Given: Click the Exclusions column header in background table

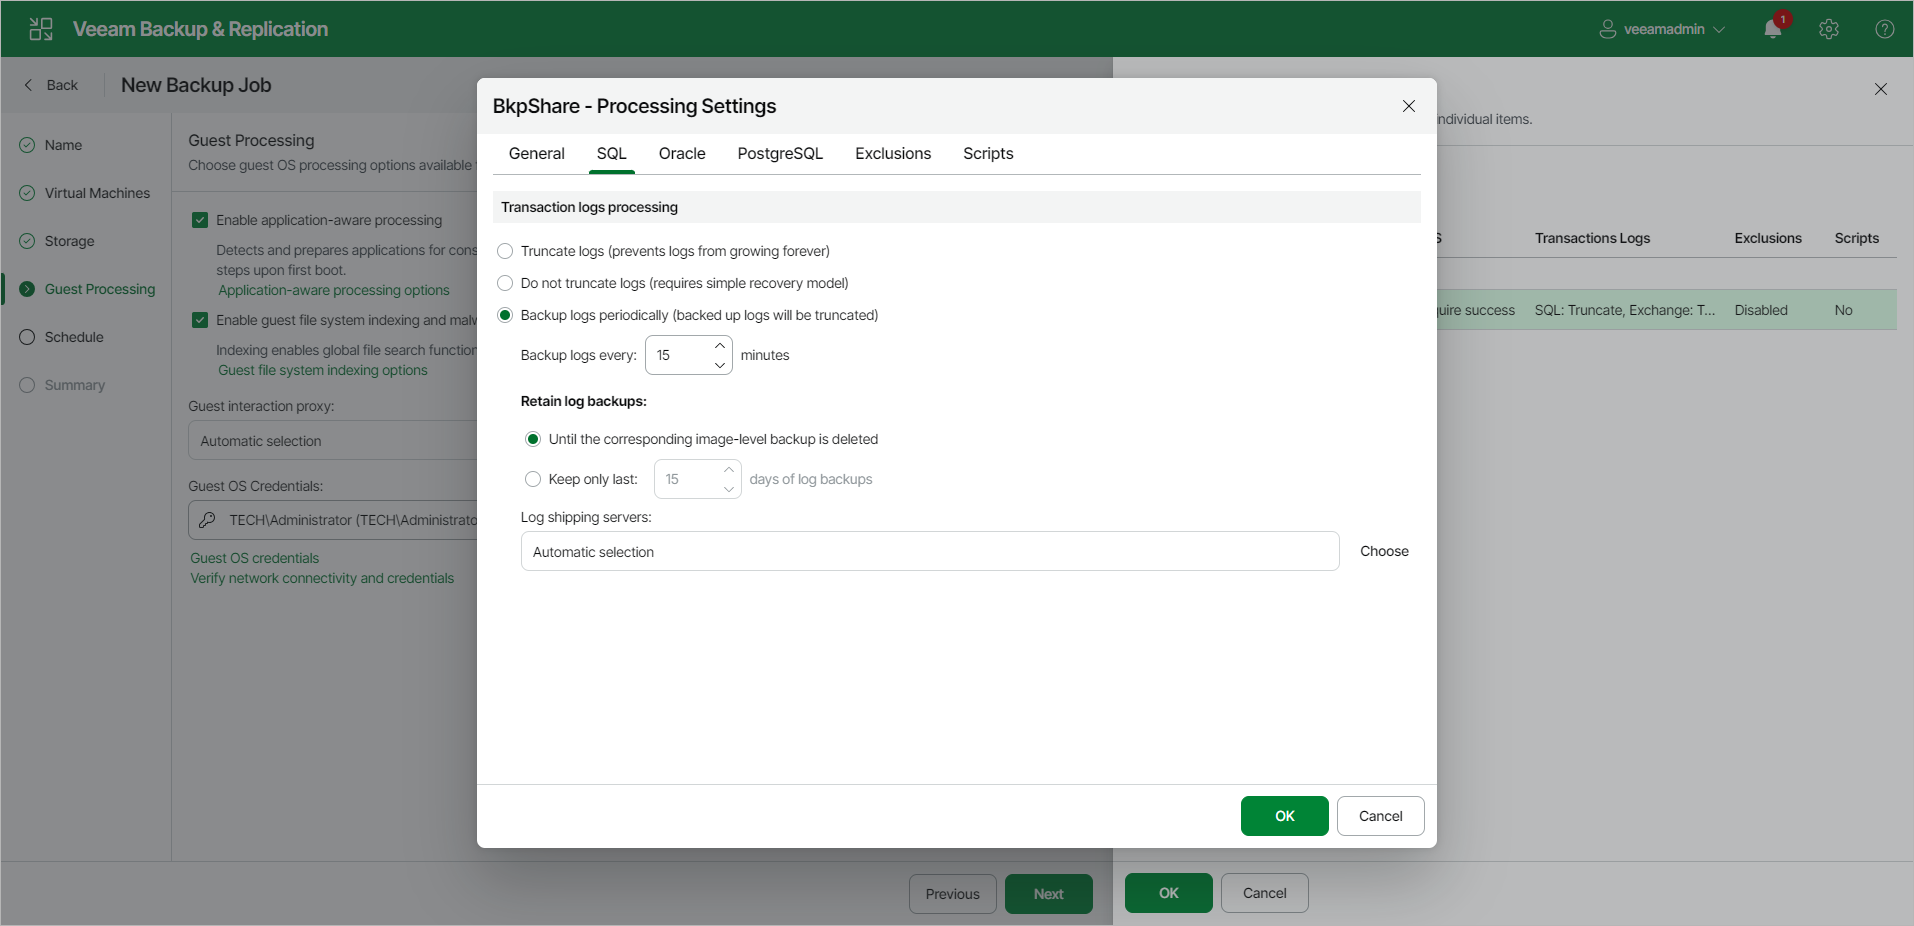Looking at the screenshot, I should pyautogui.click(x=1768, y=238).
